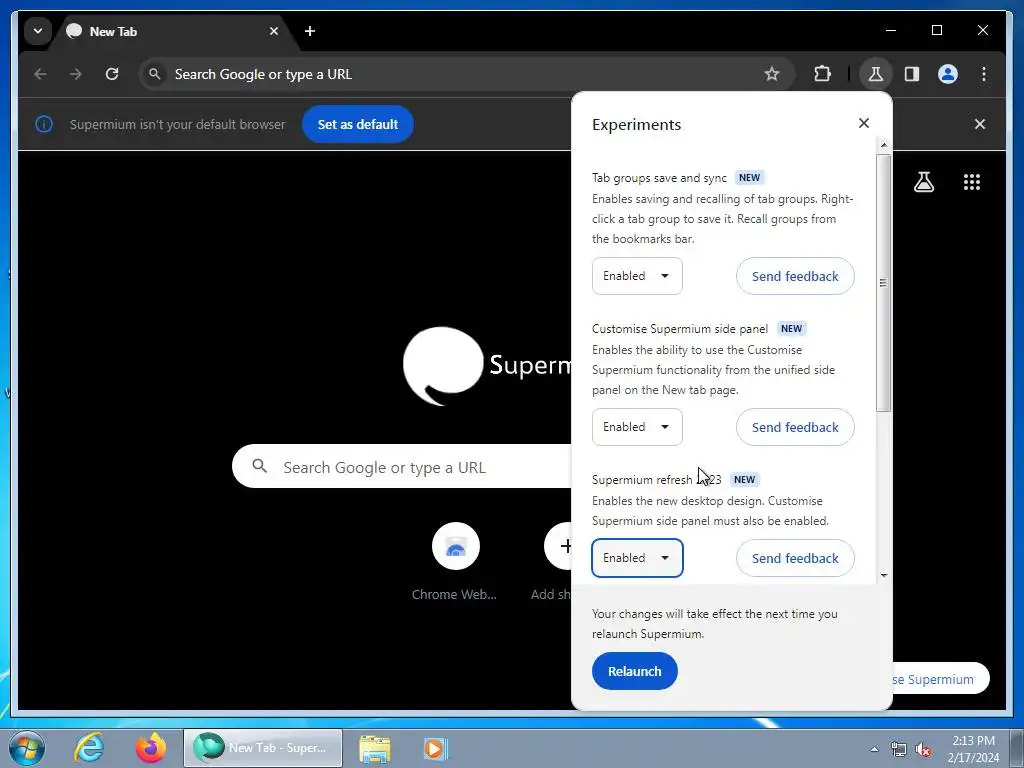Open the tab search dropdown arrow
The height and width of the screenshot is (768, 1024).
[x=38, y=31]
